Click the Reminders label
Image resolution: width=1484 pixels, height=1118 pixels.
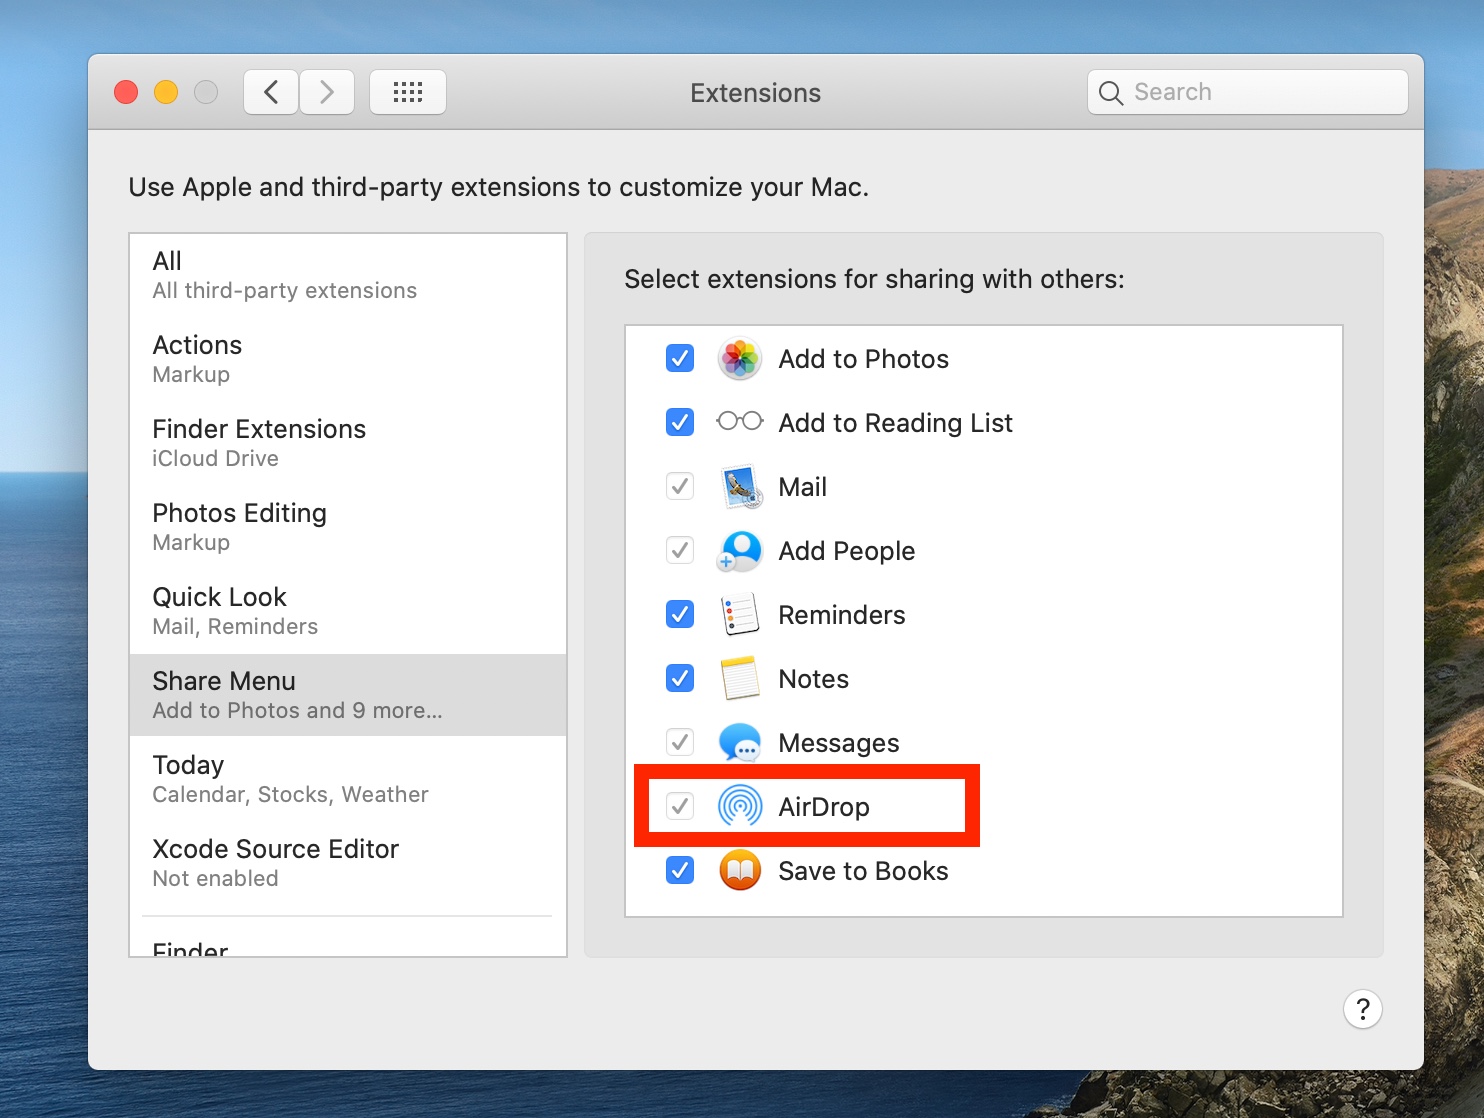pyautogui.click(x=842, y=615)
